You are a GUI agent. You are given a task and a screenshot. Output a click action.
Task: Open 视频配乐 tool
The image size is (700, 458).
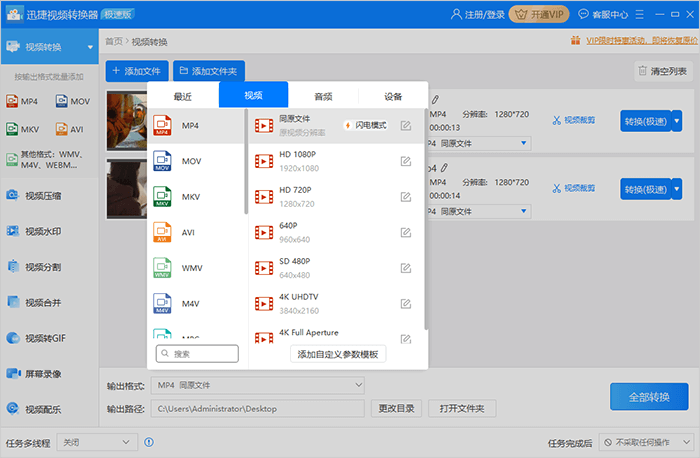[x=34, y=409]
